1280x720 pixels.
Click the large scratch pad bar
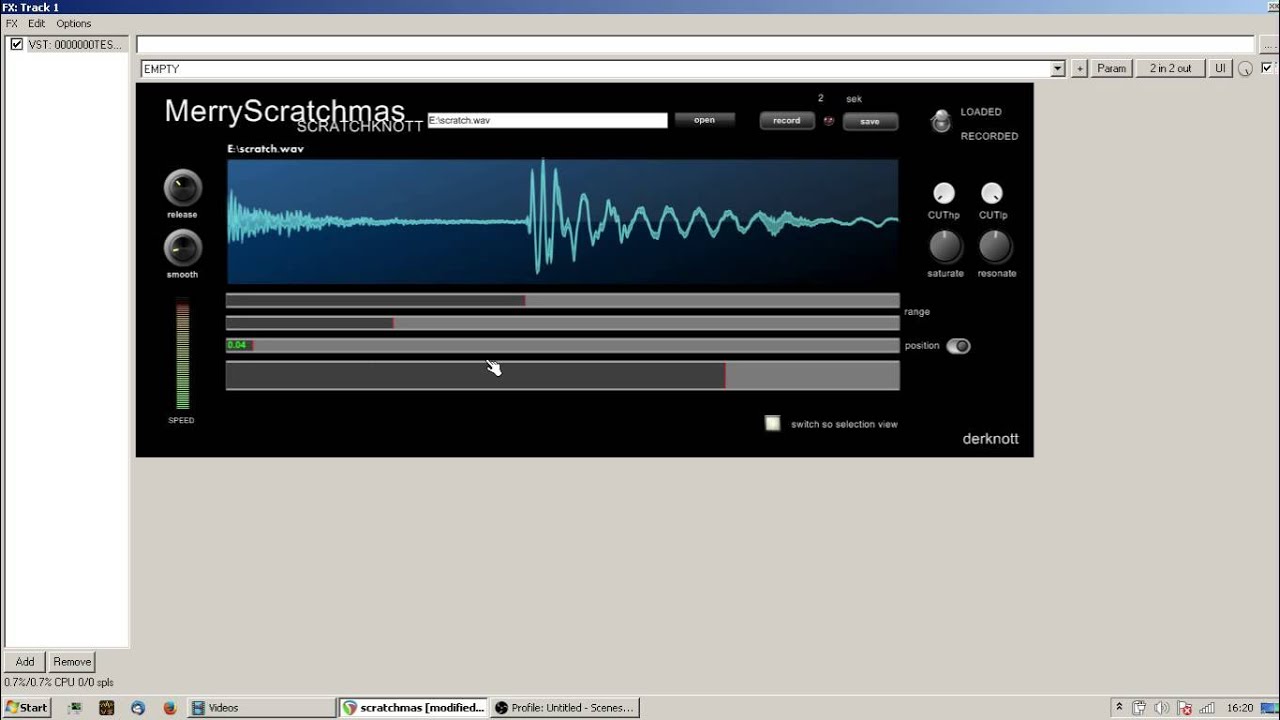[563, 375]
